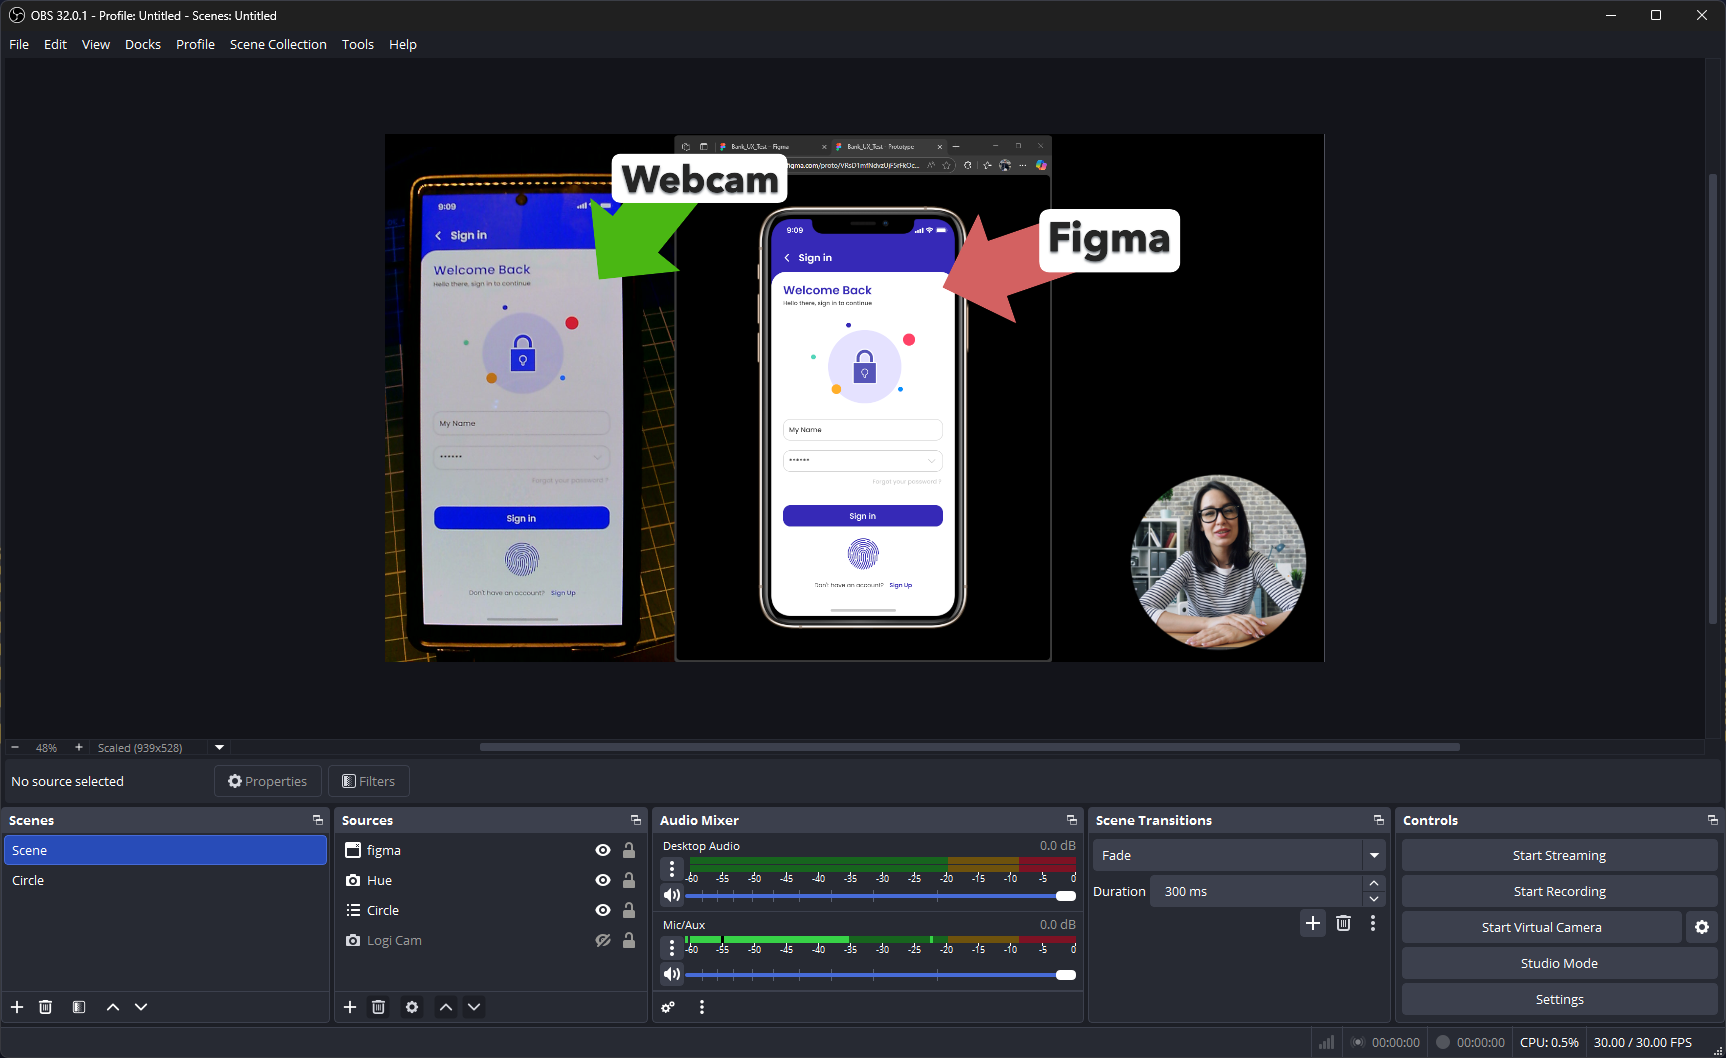Expand the Fade transition dropdown

point(1374,855)
